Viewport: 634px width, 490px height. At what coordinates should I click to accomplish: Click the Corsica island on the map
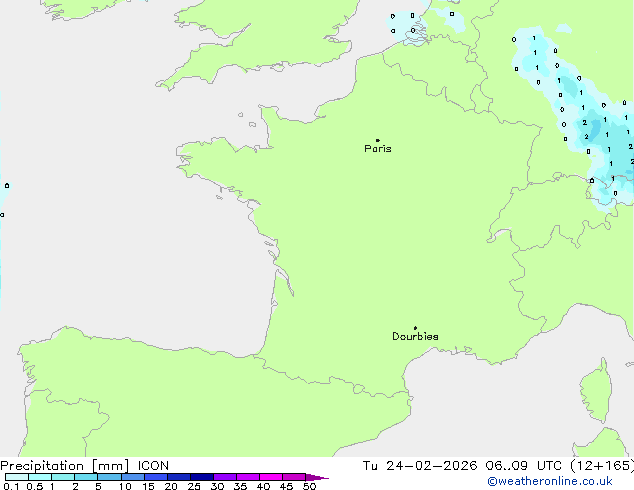click(596, 390)
